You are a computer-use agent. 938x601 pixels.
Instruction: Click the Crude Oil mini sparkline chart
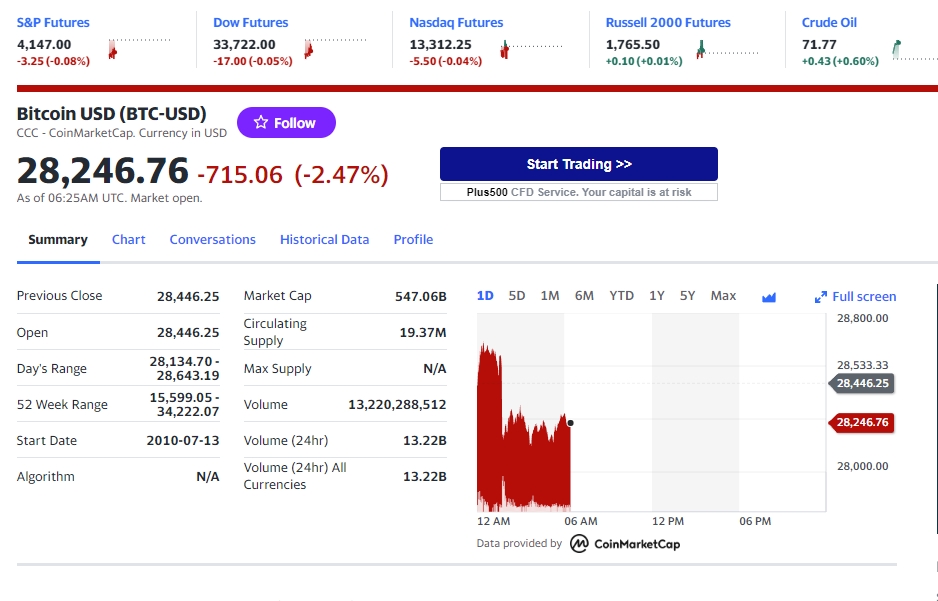(915, 49)
